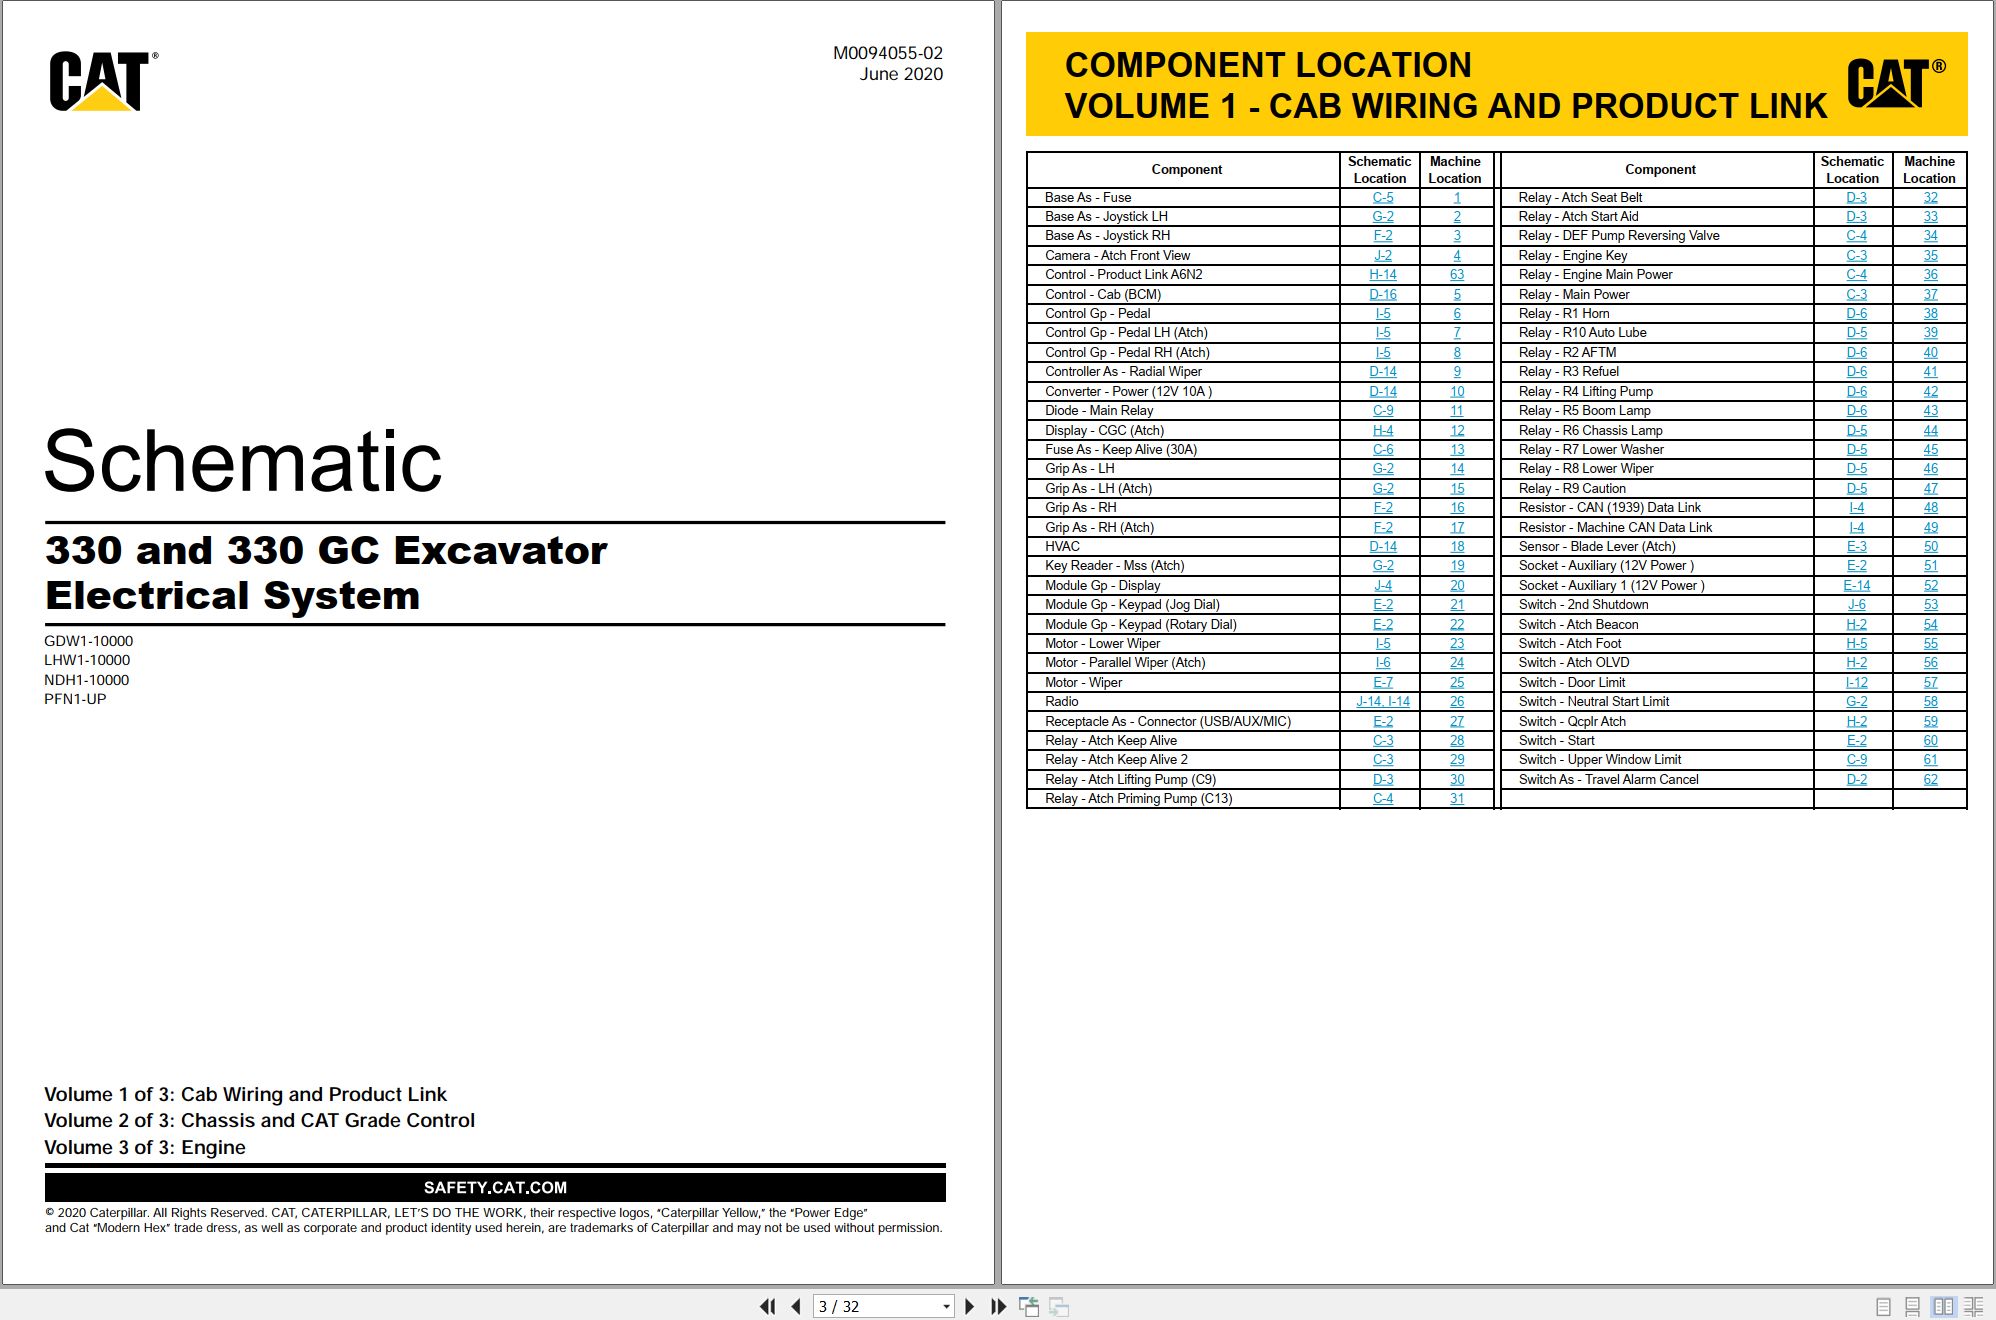This screenshot has height=1320, width=1996.
Task: Open machine location 36 for Engine Main Power relay
Action: click(1930, 274)
